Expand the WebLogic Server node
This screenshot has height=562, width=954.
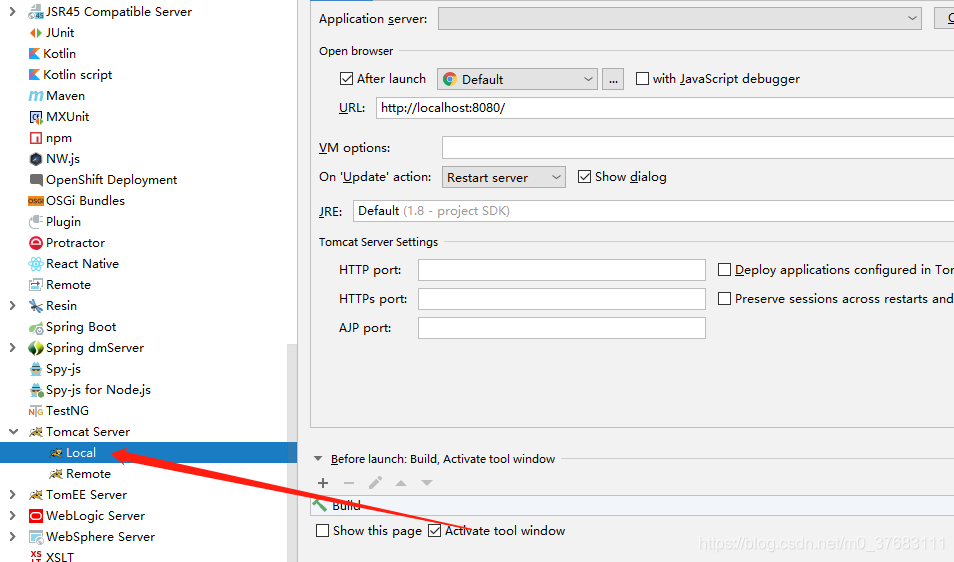(12, 516)
